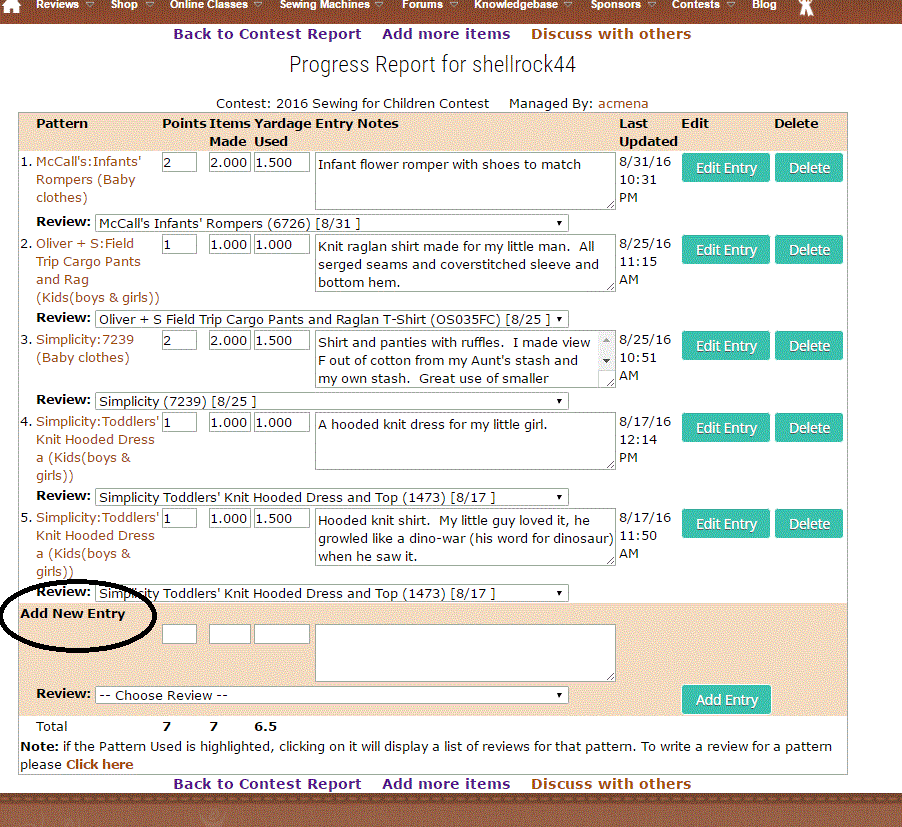Click Items Made field for row 4 entry
902x827 pixels.
(230, 423)
